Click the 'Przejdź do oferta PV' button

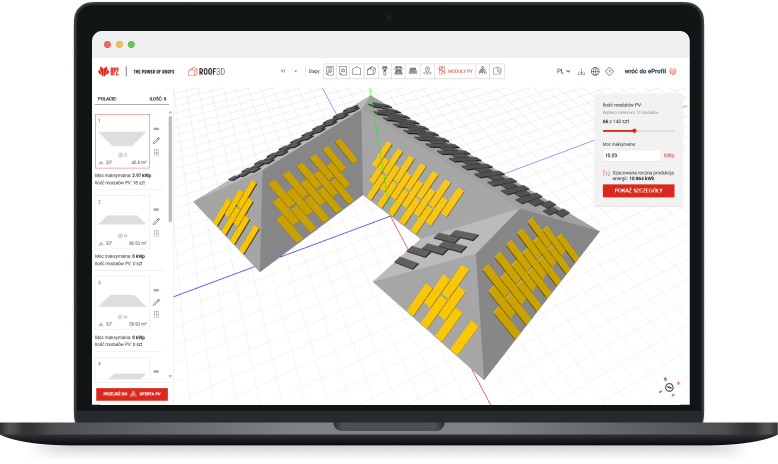(132, 394)
